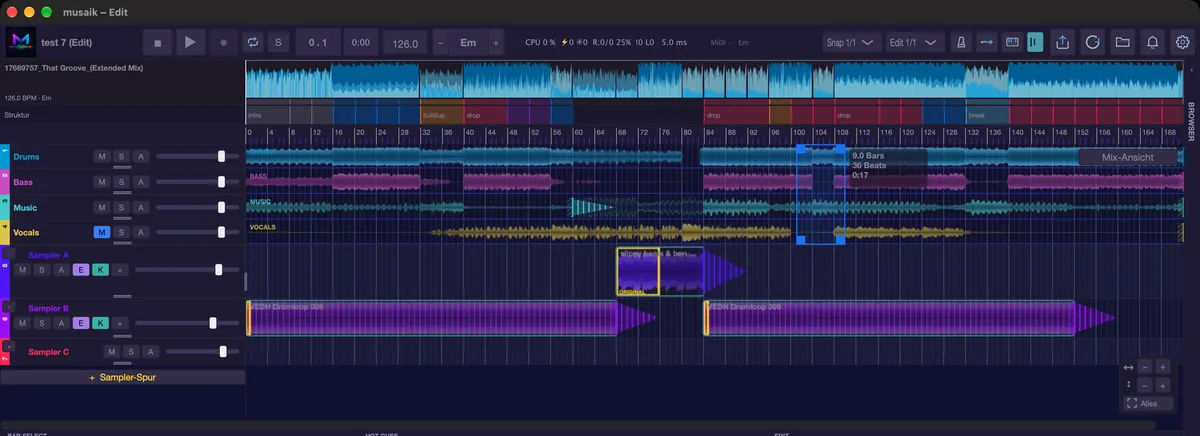Image resolution: width=1200 pixels, height=436 pixels.
Task: Toggle the K button on Sampler A
Action: tap(99, 270)
